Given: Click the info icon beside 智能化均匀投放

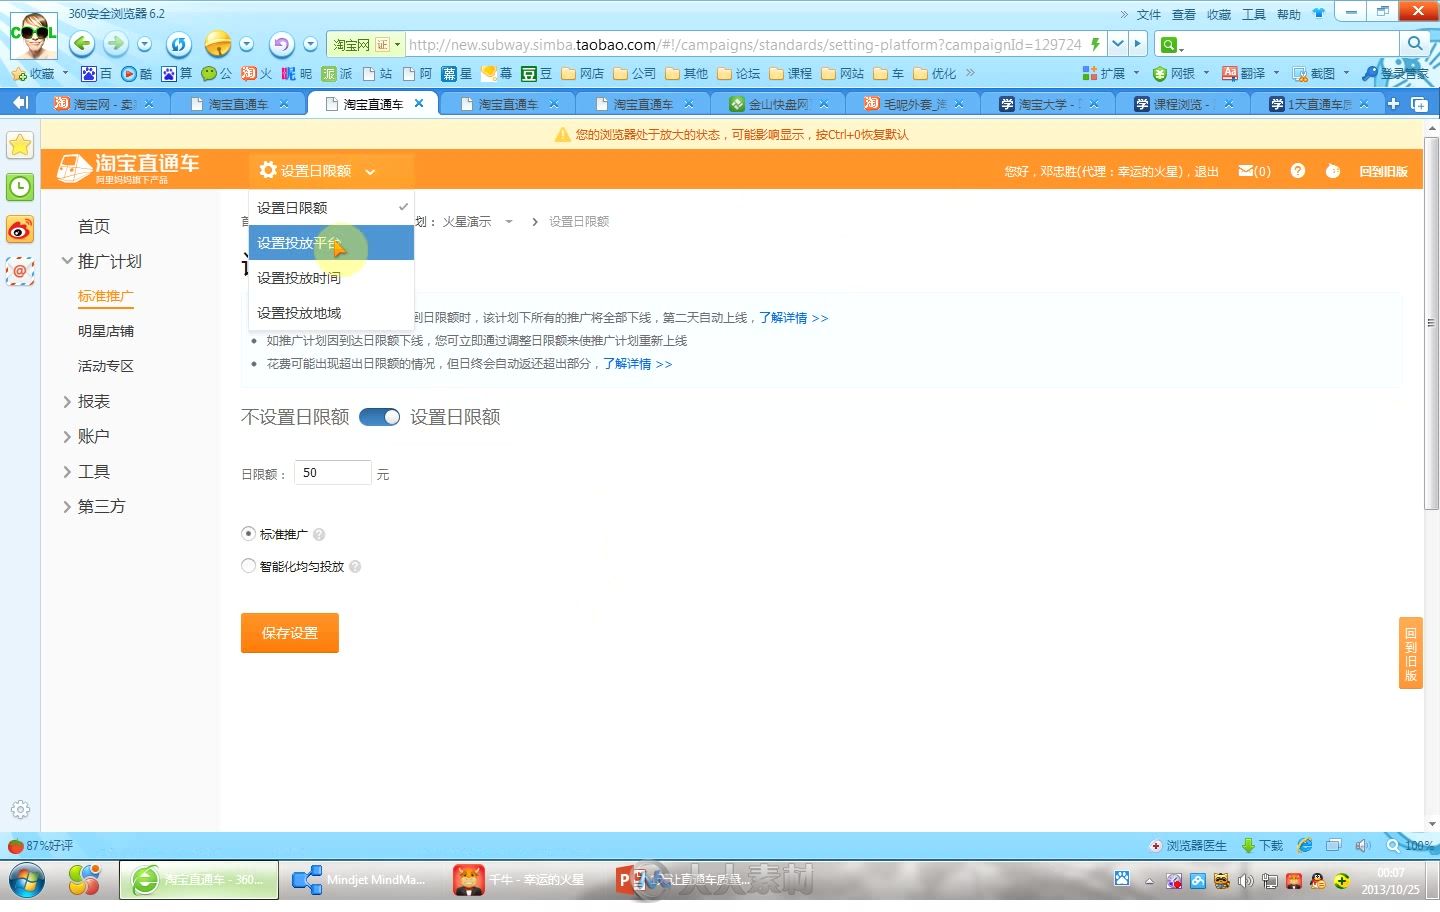Looking at the screenshot, I should click(355, 567).
